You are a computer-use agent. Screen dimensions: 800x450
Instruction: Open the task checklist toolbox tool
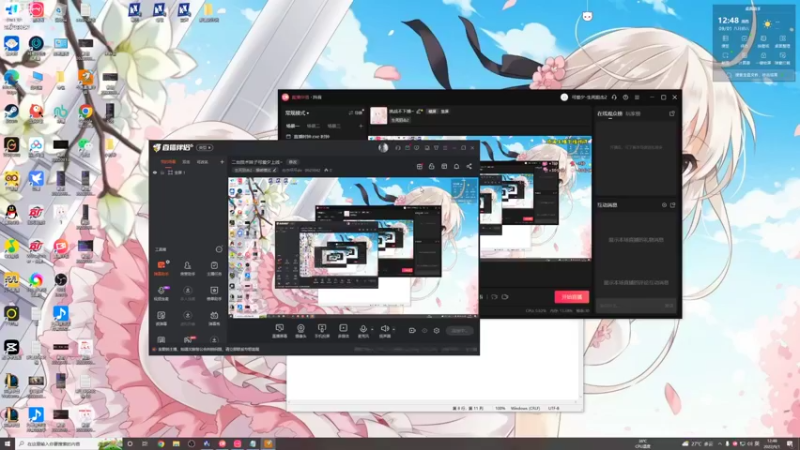[x=214, y=268]
